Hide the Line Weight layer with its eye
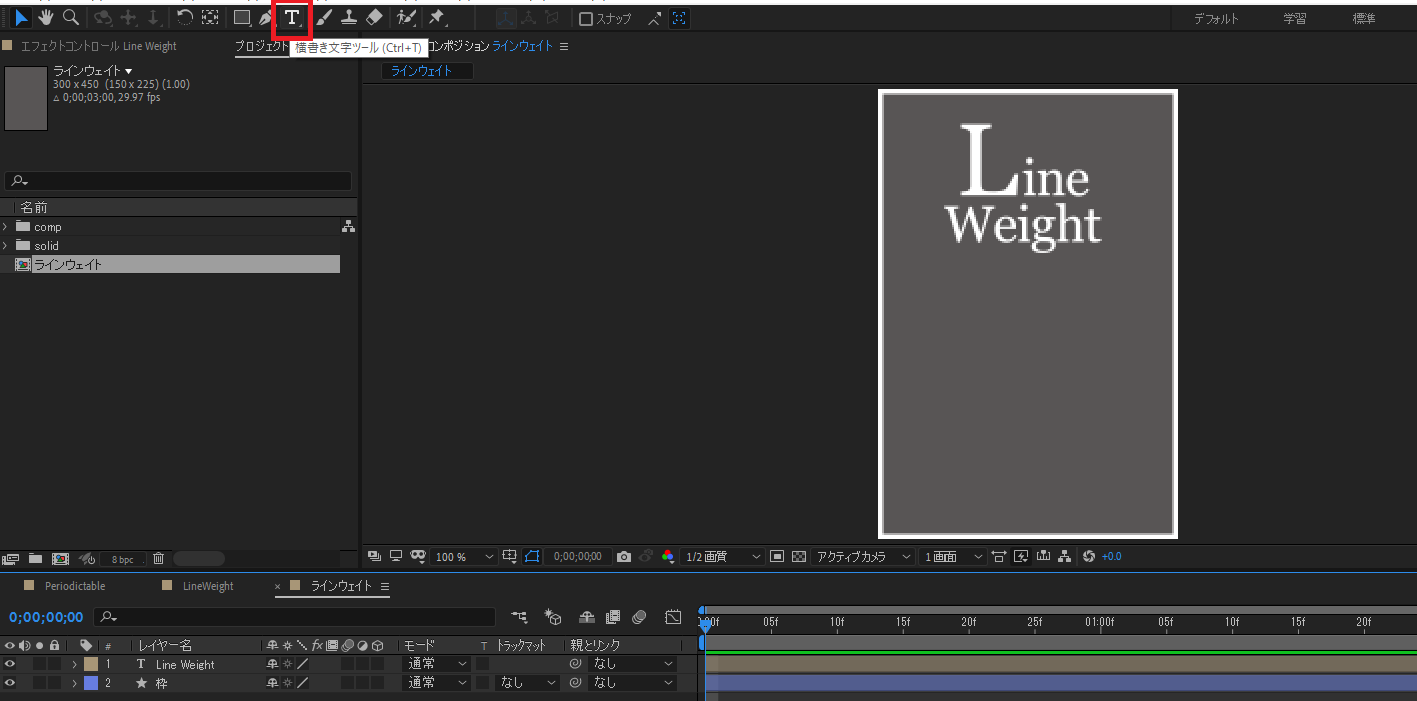 [10, 664]
